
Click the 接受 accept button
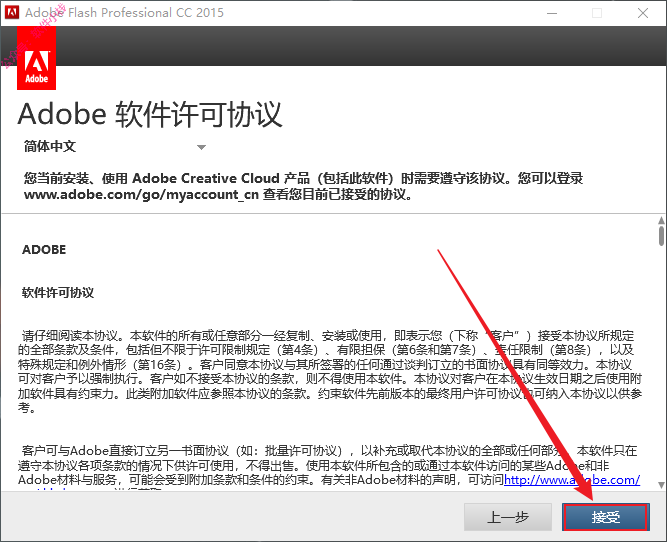pos(606,517)
